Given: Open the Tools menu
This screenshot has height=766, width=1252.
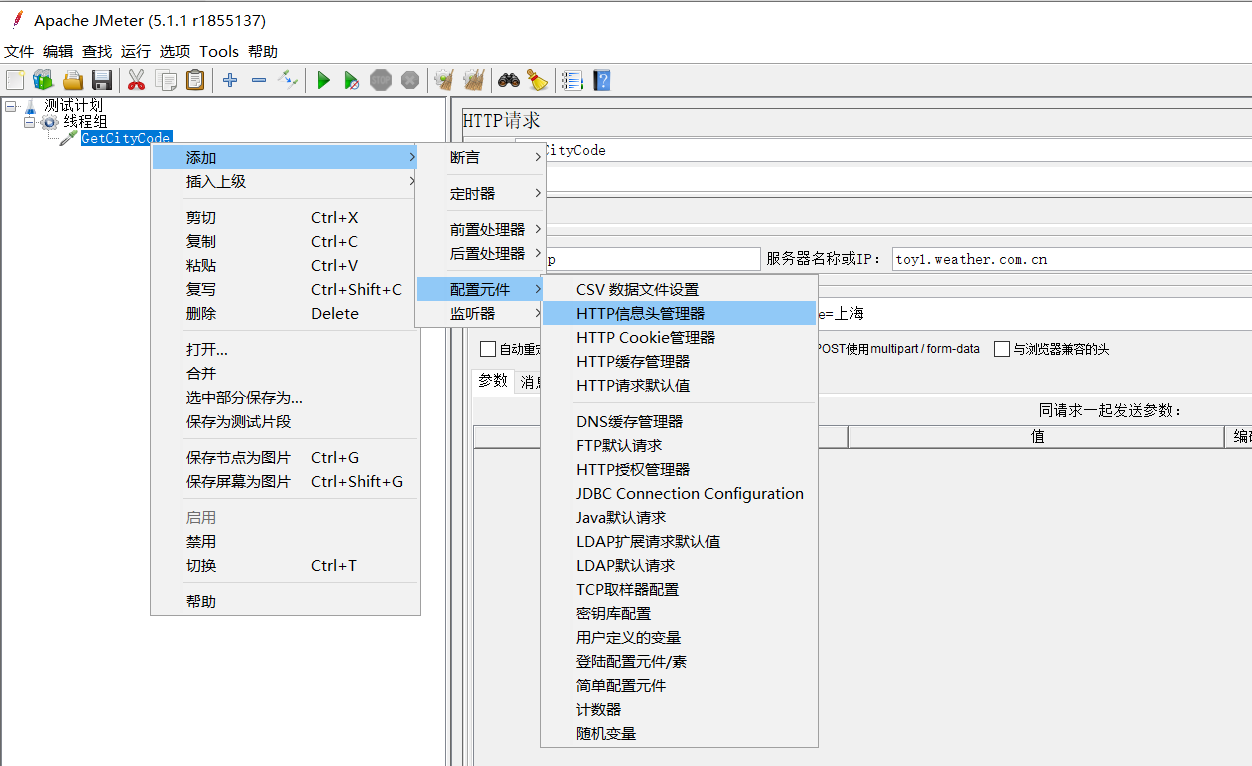Looking at the screenshot, I should click(219, 51).
